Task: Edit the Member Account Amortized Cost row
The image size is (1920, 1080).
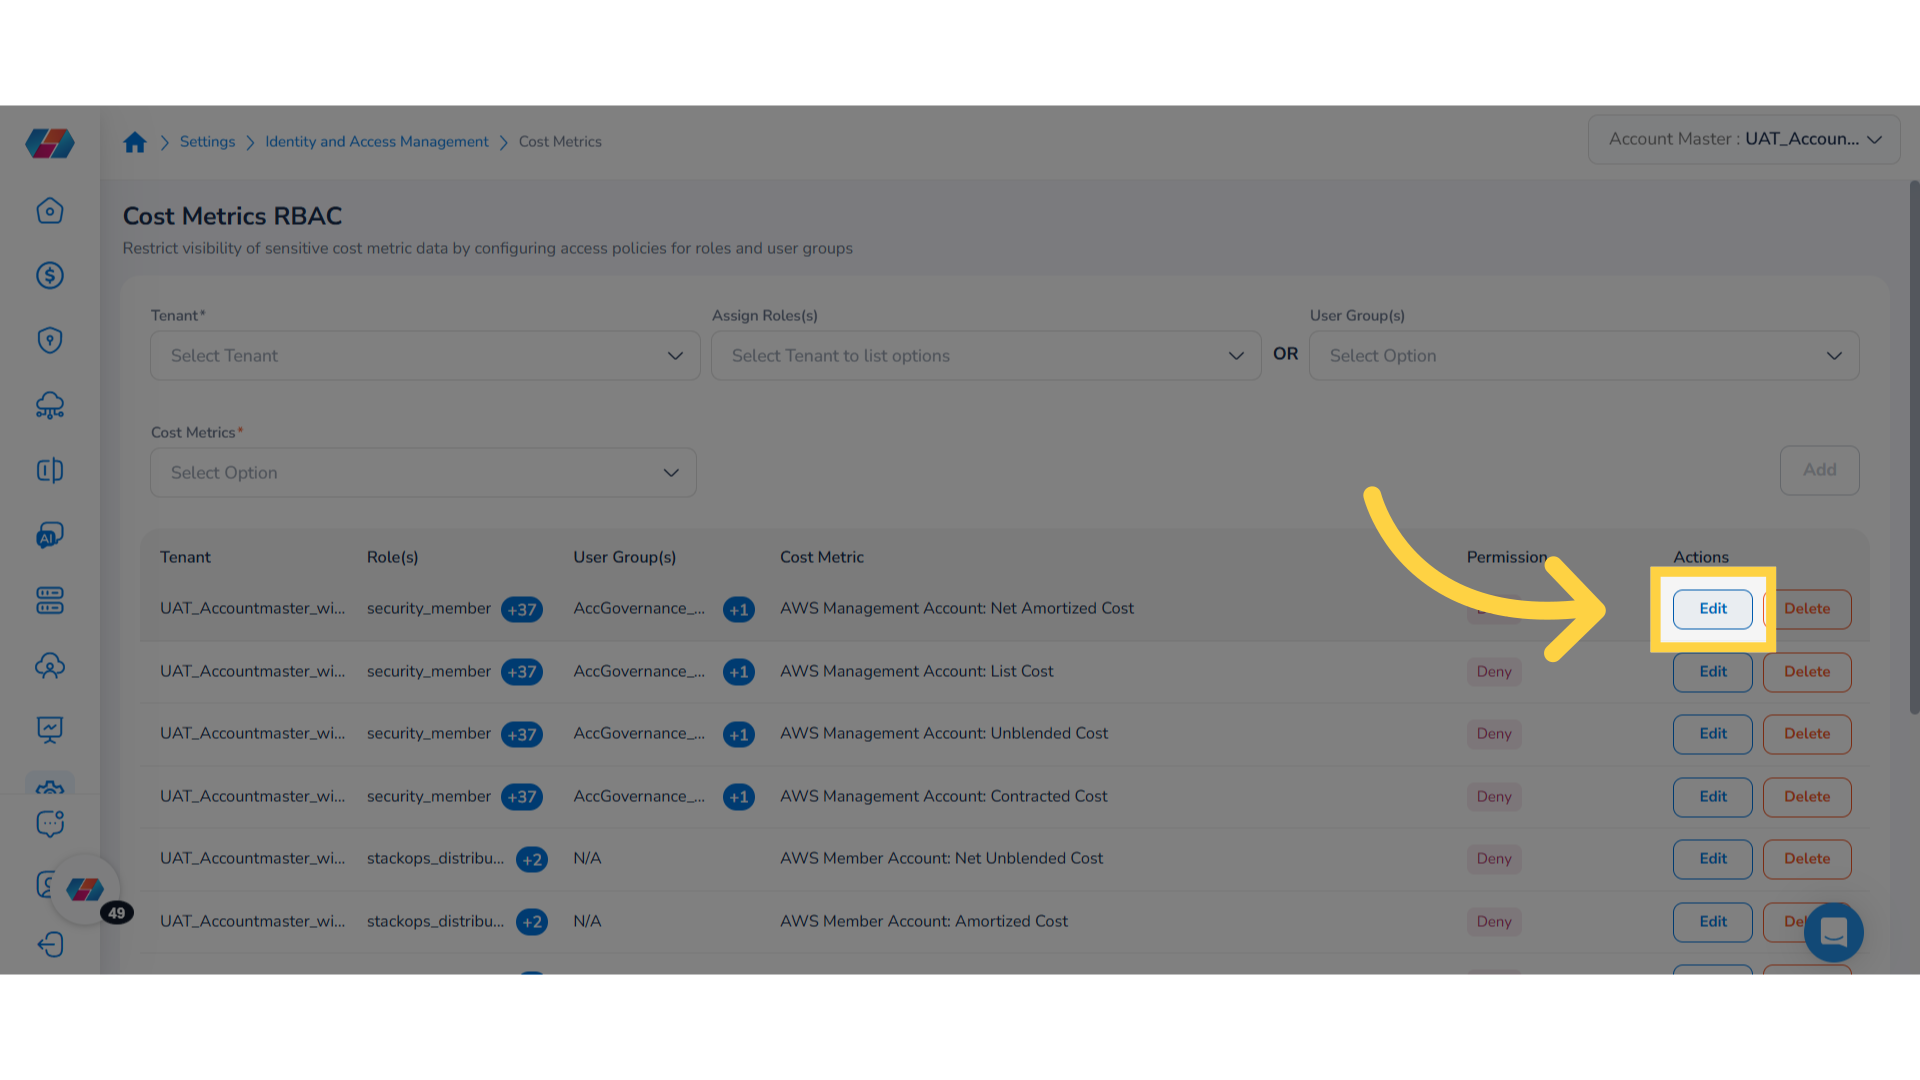Action: click(1712, 922)
